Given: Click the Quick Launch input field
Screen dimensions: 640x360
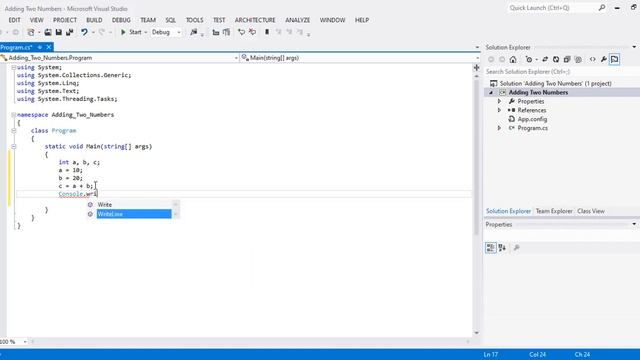Looking at the screenshot, I should click(552, 8).
